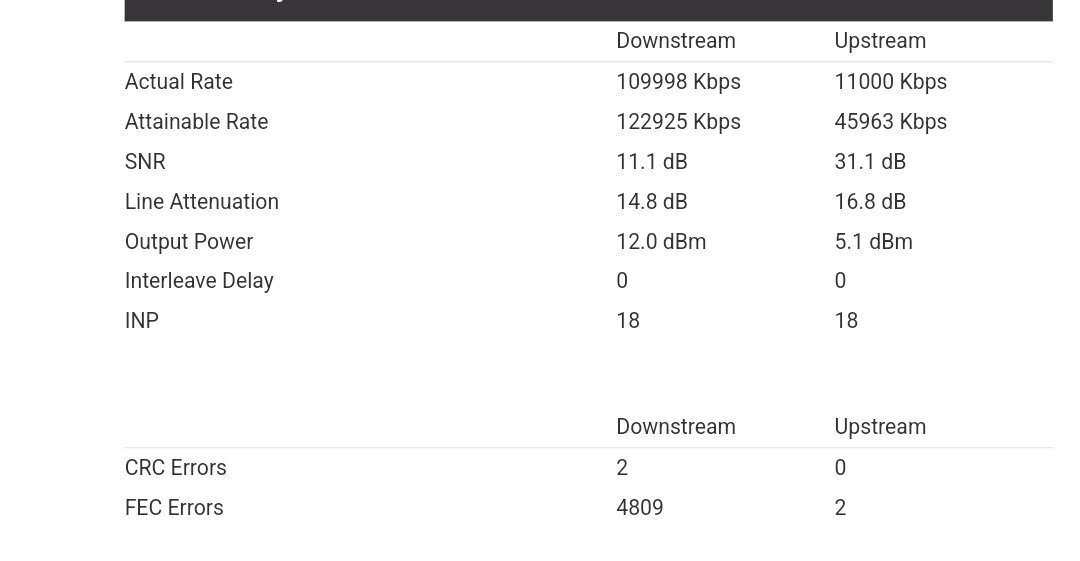Select upstream attainable rate 45963 Kbps
The width and height of the screenshot is (1080, 561).
[891, 121]
